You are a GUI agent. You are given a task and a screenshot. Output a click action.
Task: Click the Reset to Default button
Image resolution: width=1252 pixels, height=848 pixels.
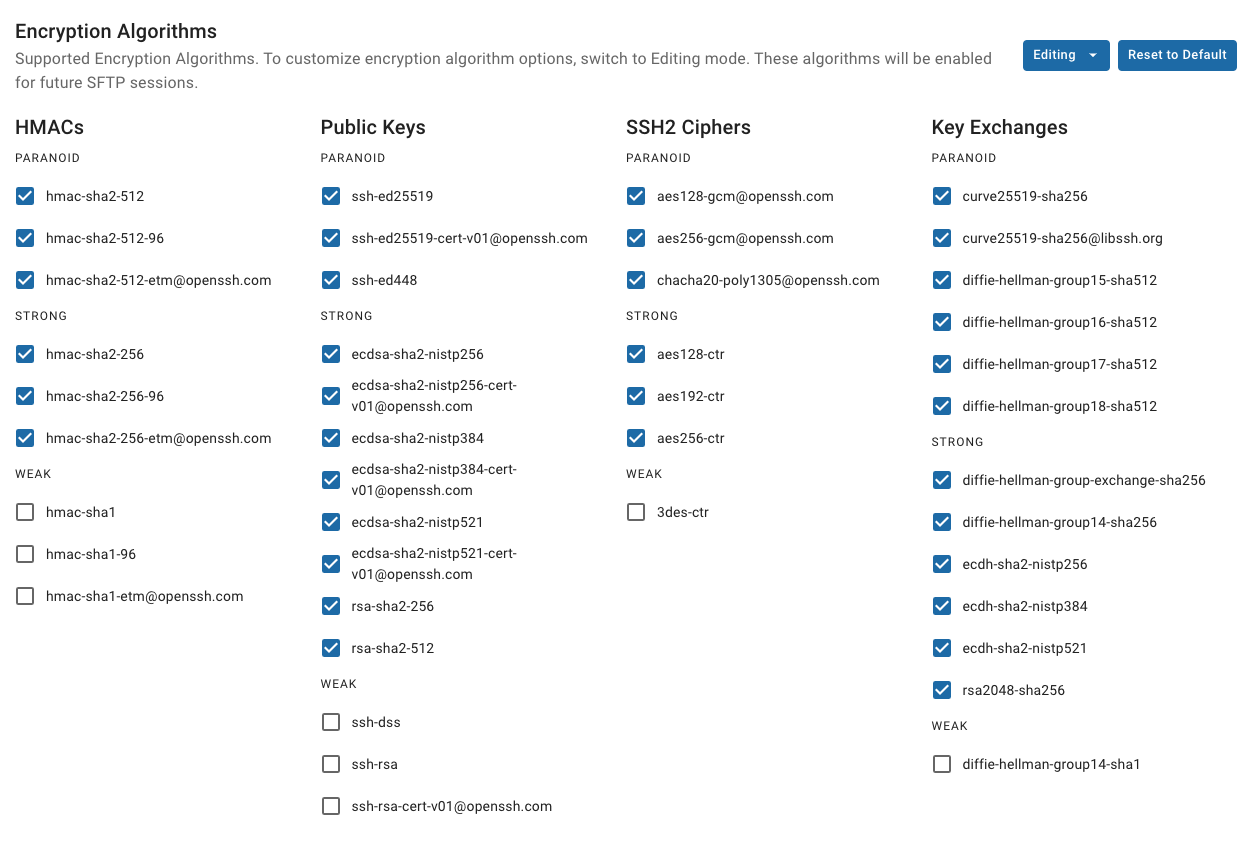pos(1177,55)
